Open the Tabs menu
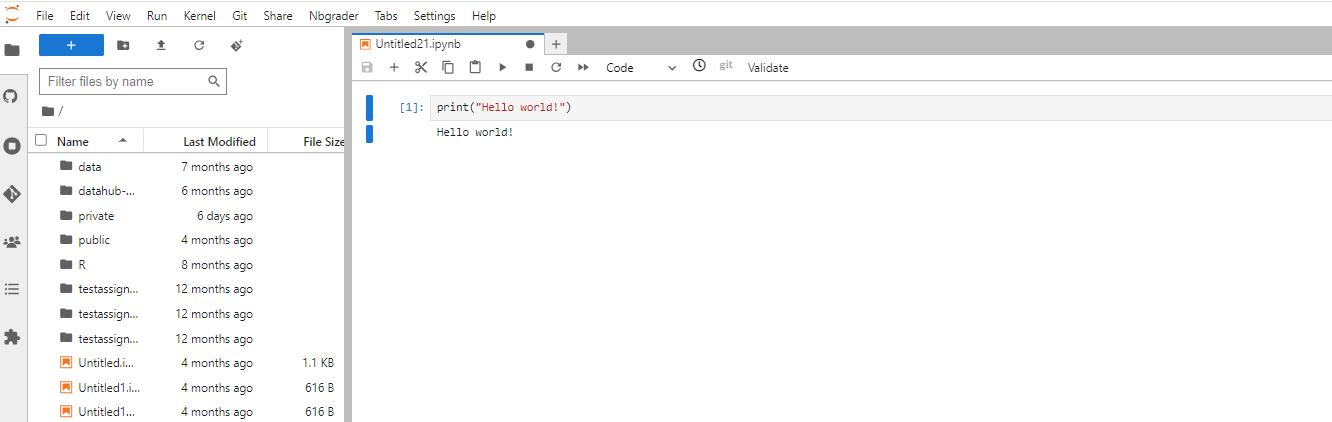 [386, 16]
